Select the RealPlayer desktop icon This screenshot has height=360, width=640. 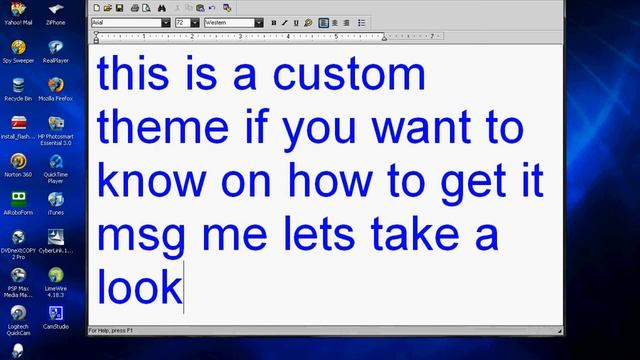pos(56,52)
